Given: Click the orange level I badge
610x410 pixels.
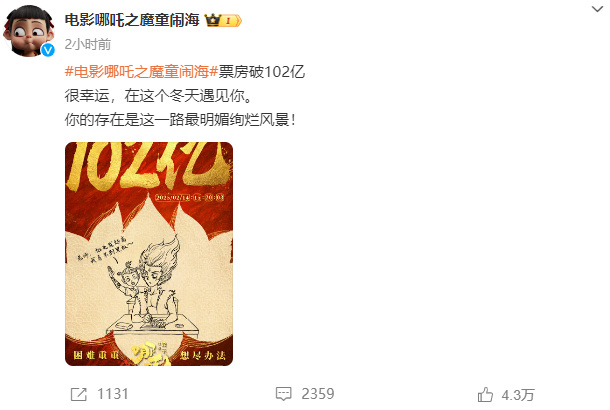Looking at the screenshot, I should 231,21.
